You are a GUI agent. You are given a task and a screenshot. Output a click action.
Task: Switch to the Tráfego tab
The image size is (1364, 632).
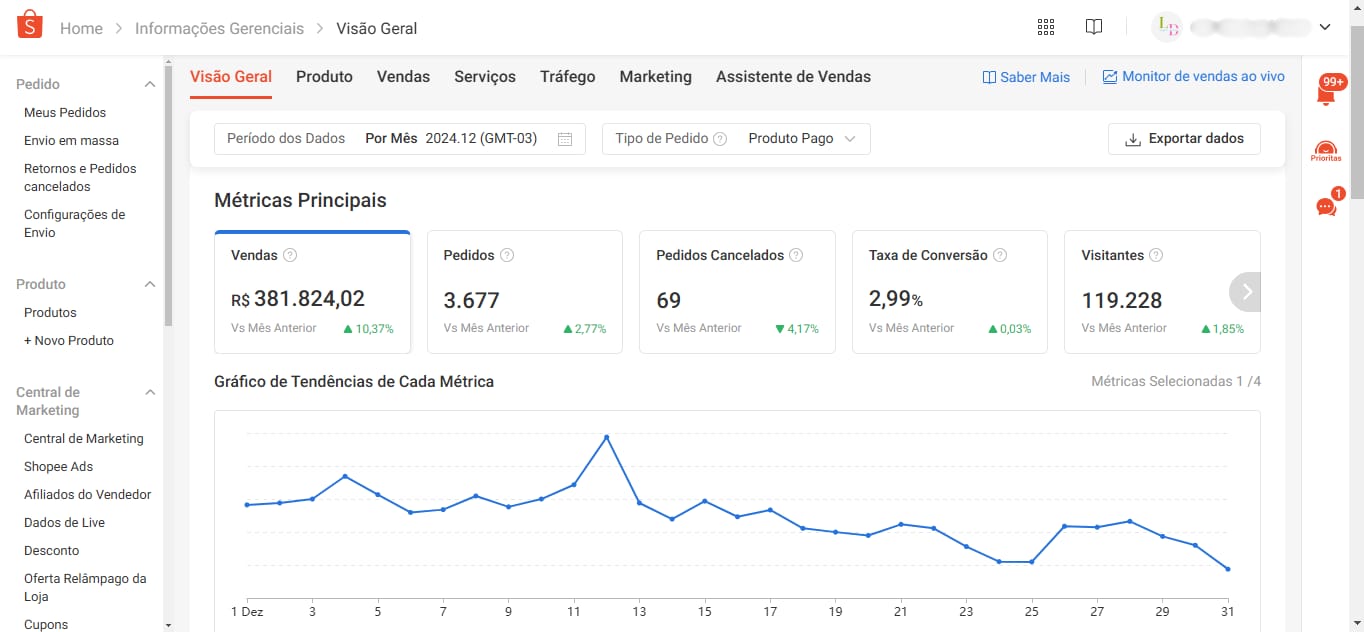[x=567, y=77]
